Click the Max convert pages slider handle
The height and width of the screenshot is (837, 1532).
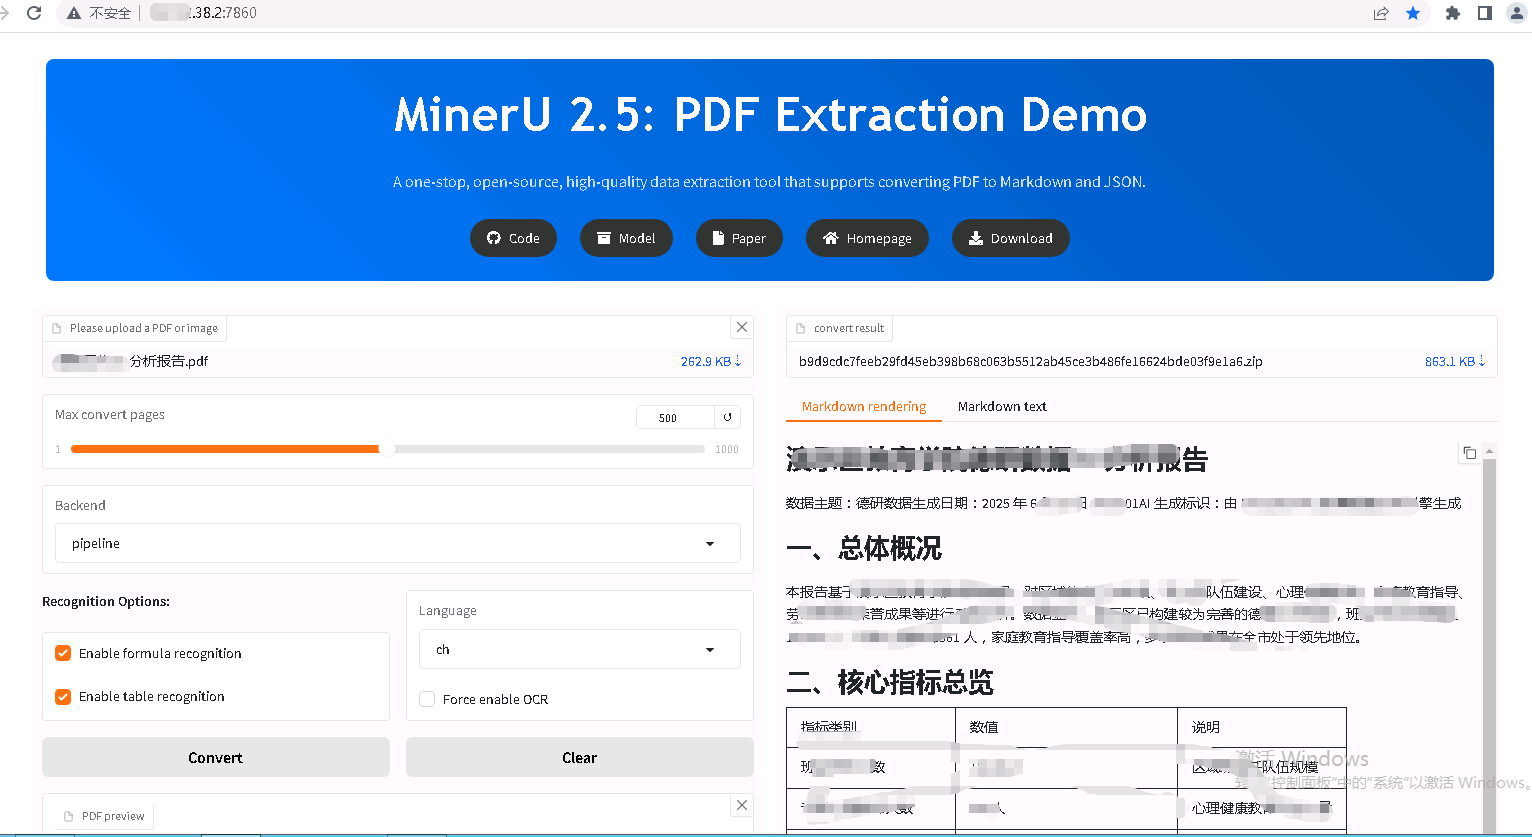[x=387, y=449]
